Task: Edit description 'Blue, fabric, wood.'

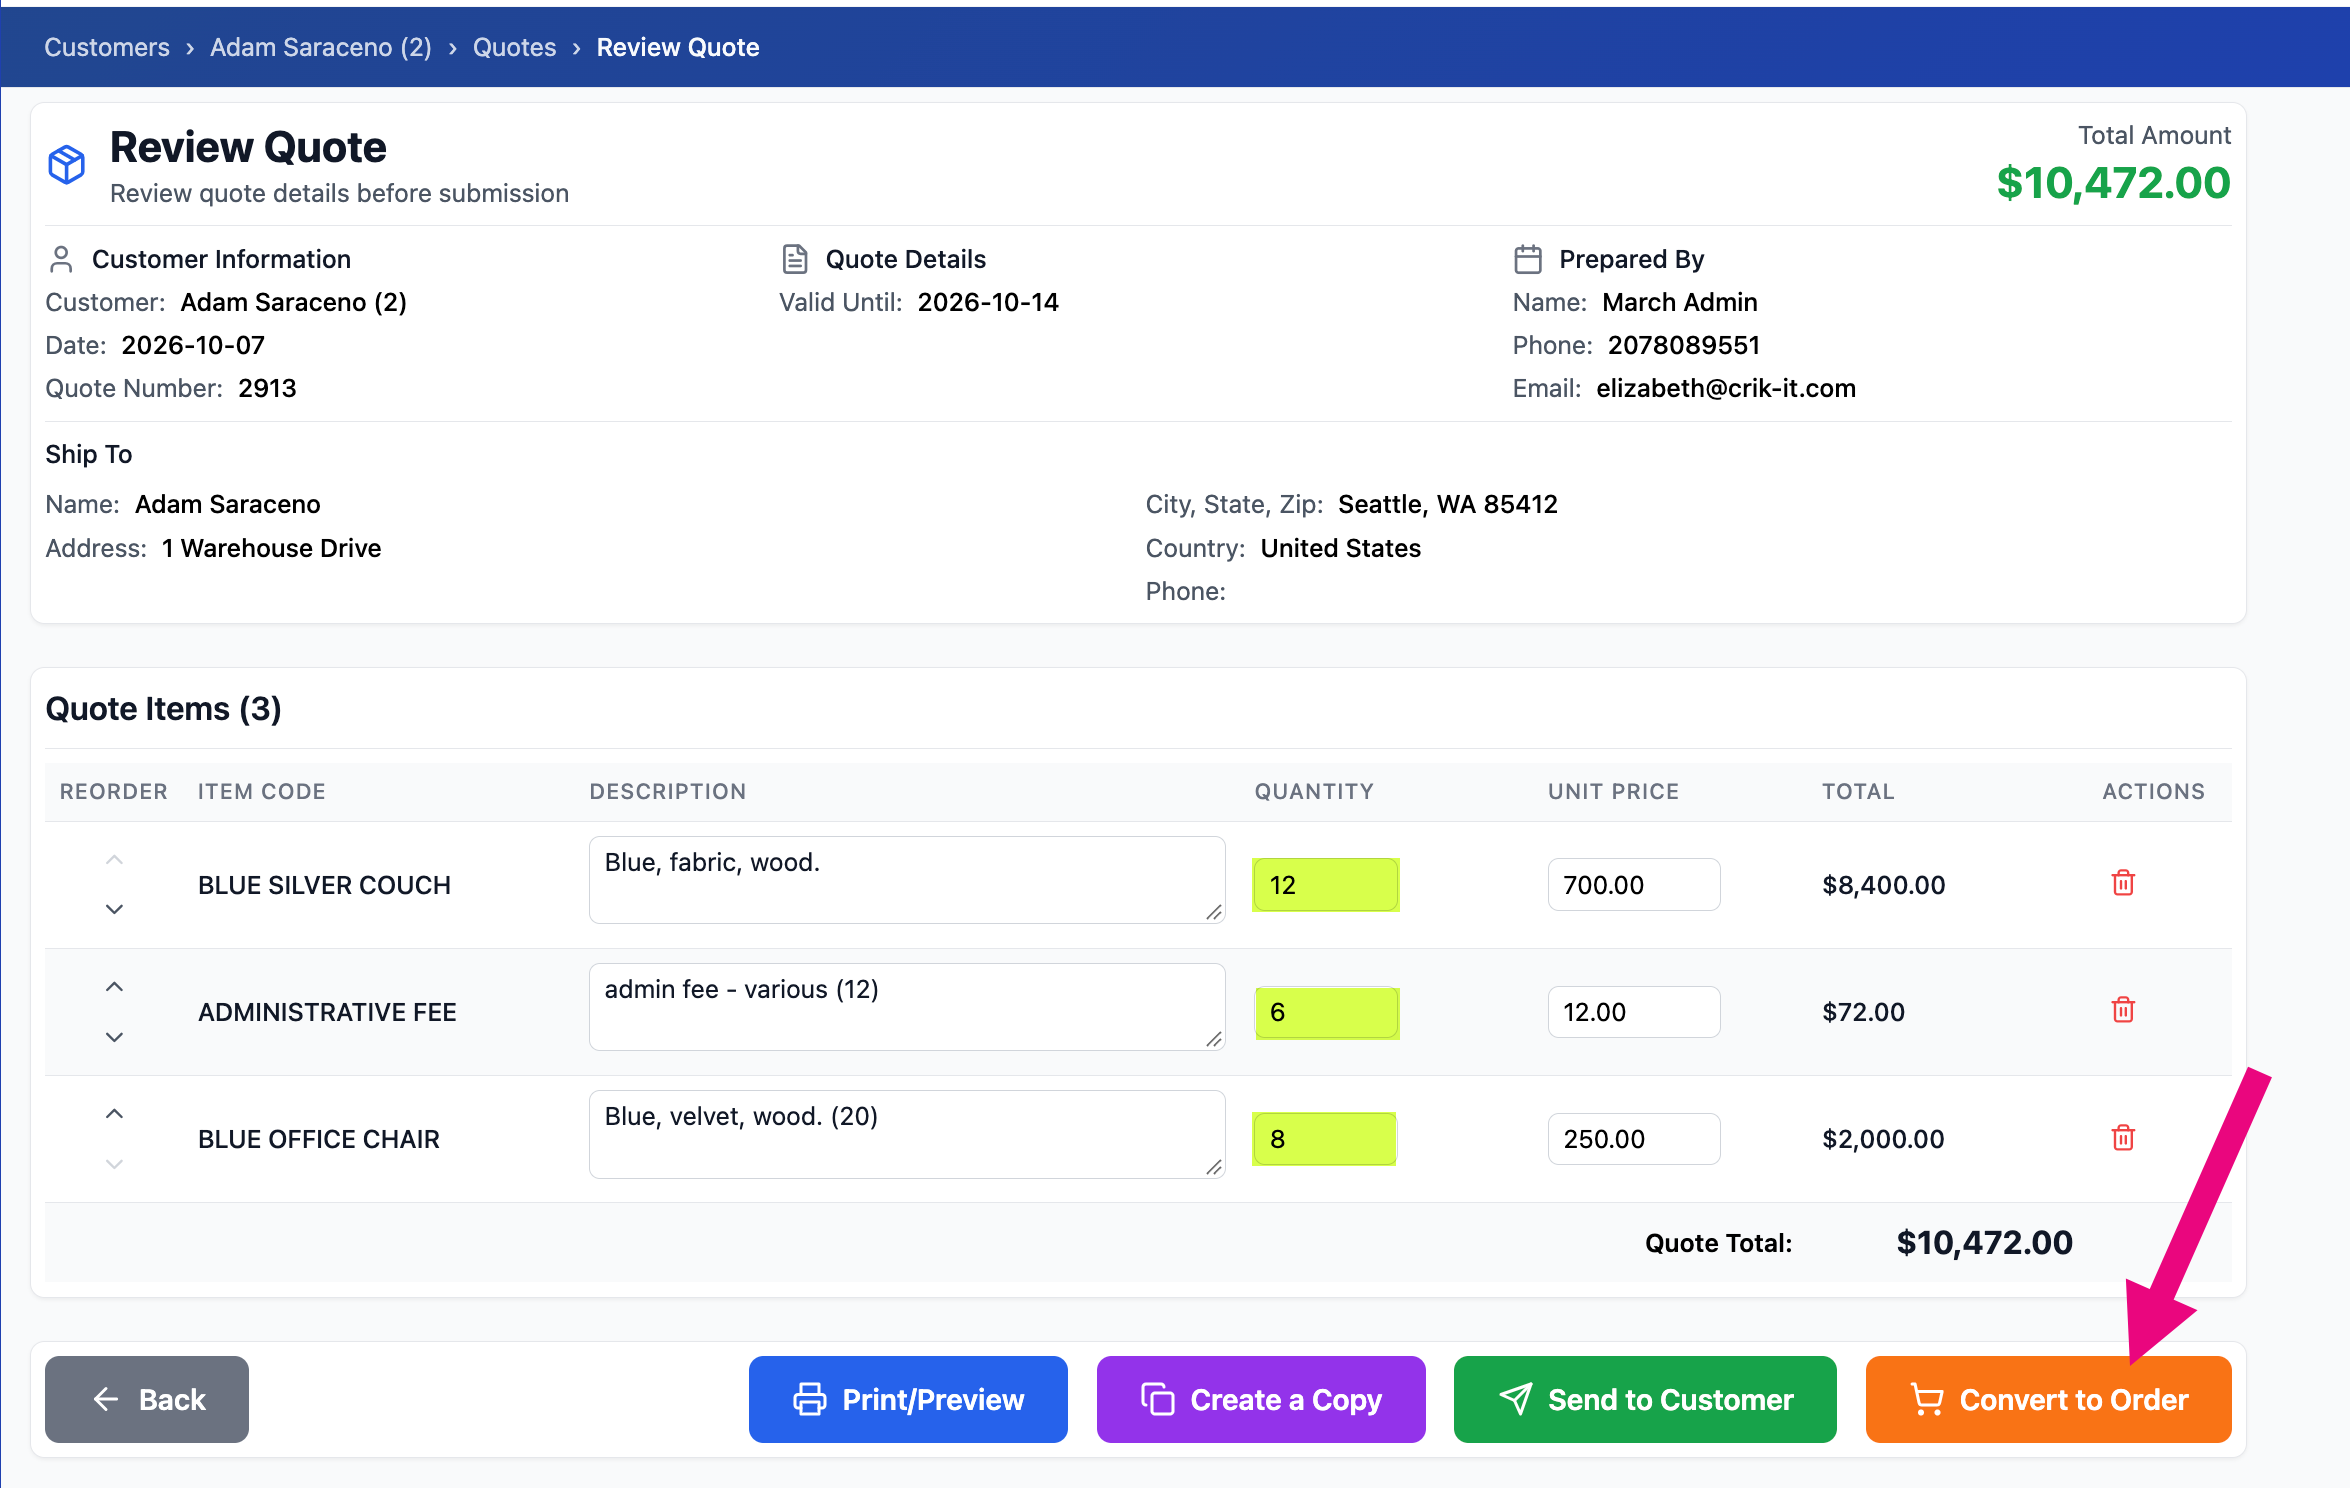Action: pos(907,880)
